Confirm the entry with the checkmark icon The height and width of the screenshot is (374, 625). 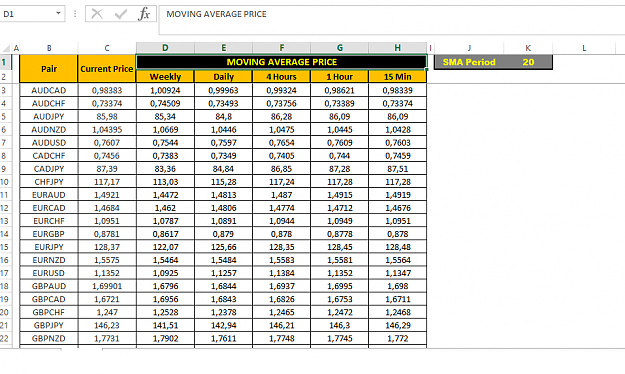click(120, 14)
